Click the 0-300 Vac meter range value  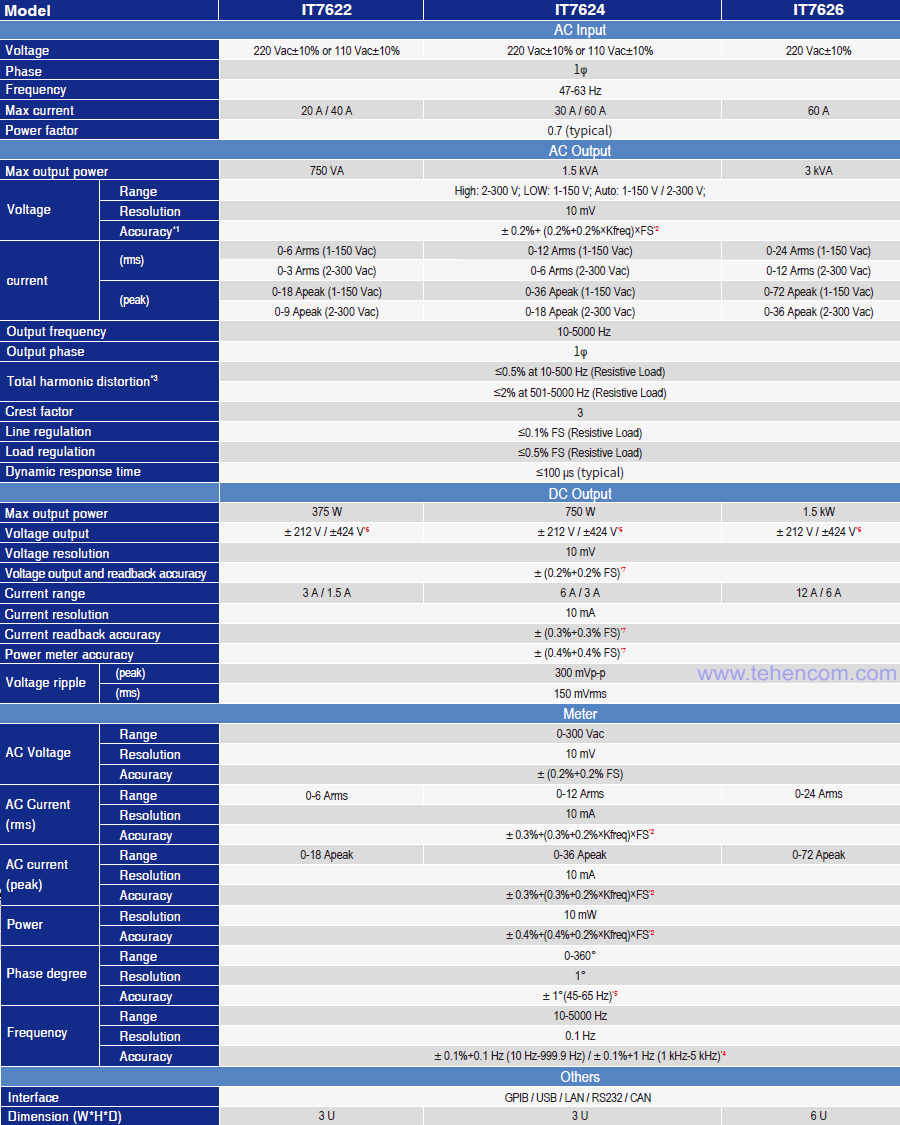580,734
